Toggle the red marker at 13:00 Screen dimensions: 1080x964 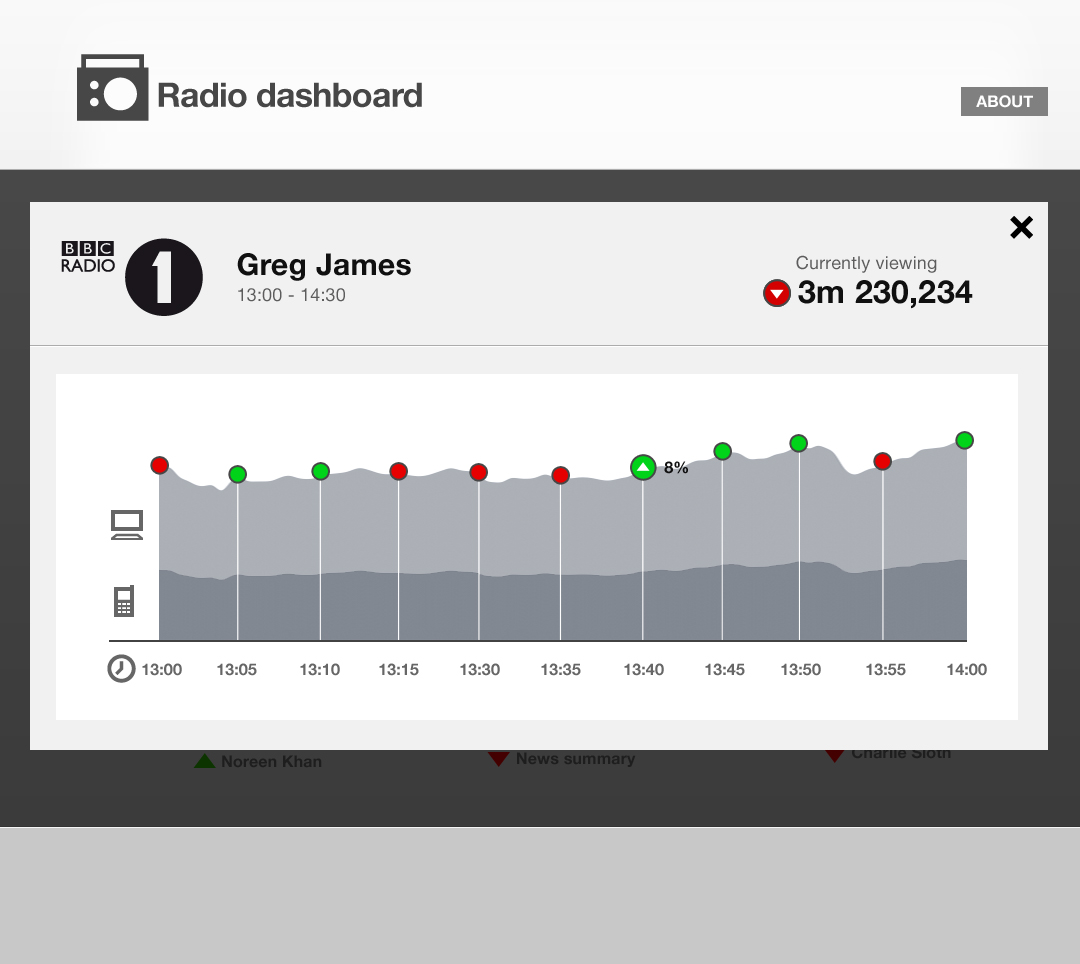160,465
